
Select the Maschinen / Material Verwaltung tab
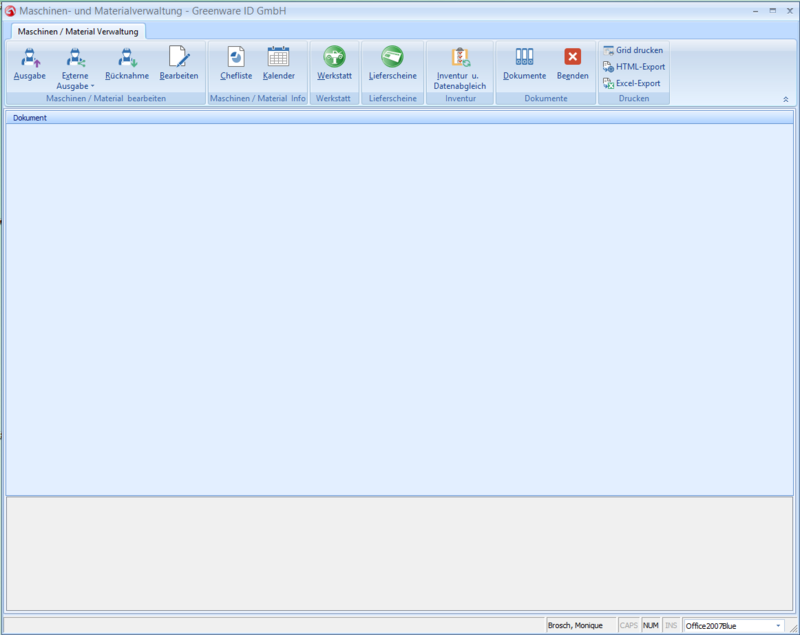click(78, 32)
